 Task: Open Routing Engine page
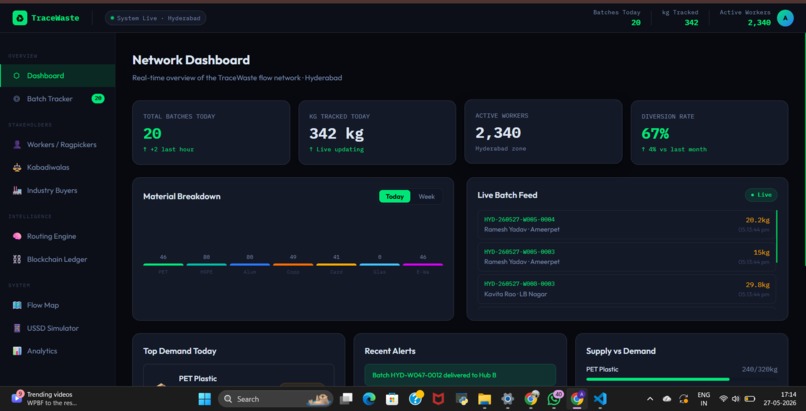(x=58, y=236)
